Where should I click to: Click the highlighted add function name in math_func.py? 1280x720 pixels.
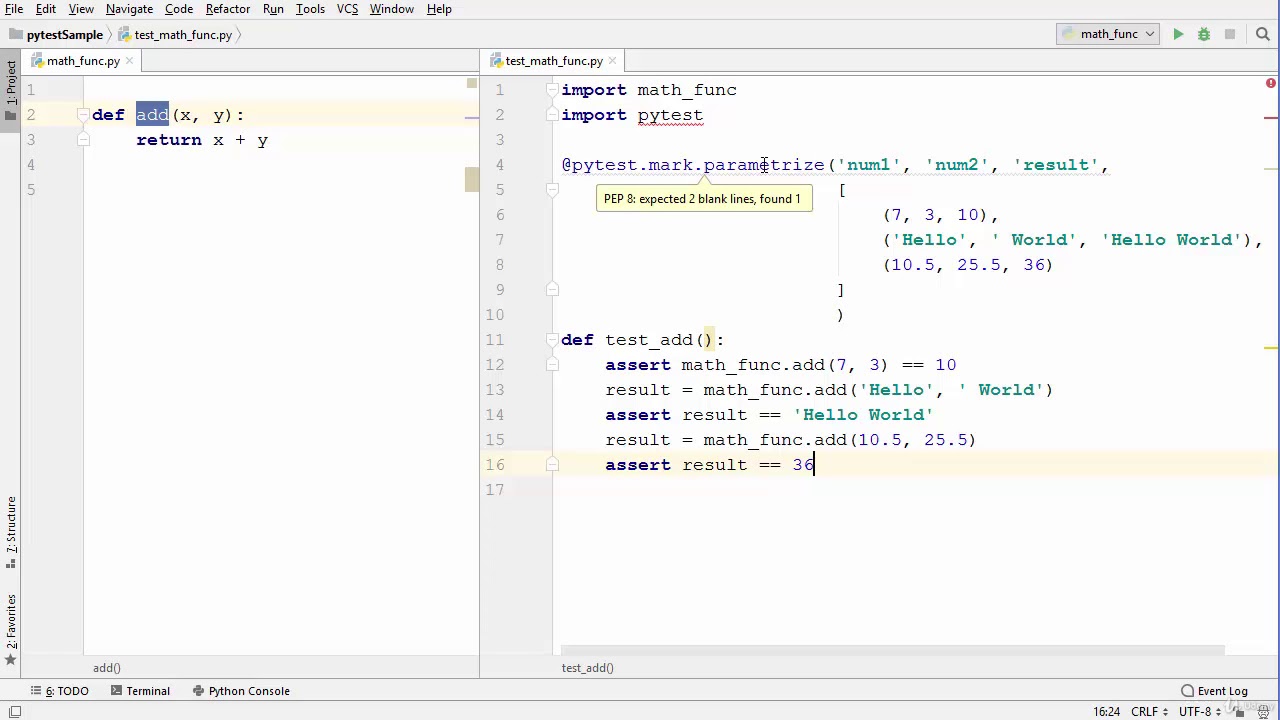click(x=152, y=115)
